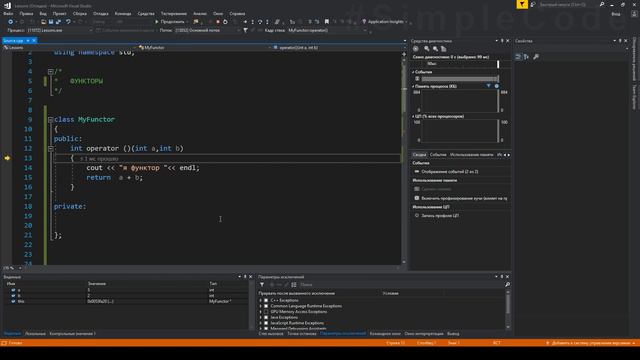Open Application Insights toolbar button
640x360 pixels.
click(x=385, y=22)
